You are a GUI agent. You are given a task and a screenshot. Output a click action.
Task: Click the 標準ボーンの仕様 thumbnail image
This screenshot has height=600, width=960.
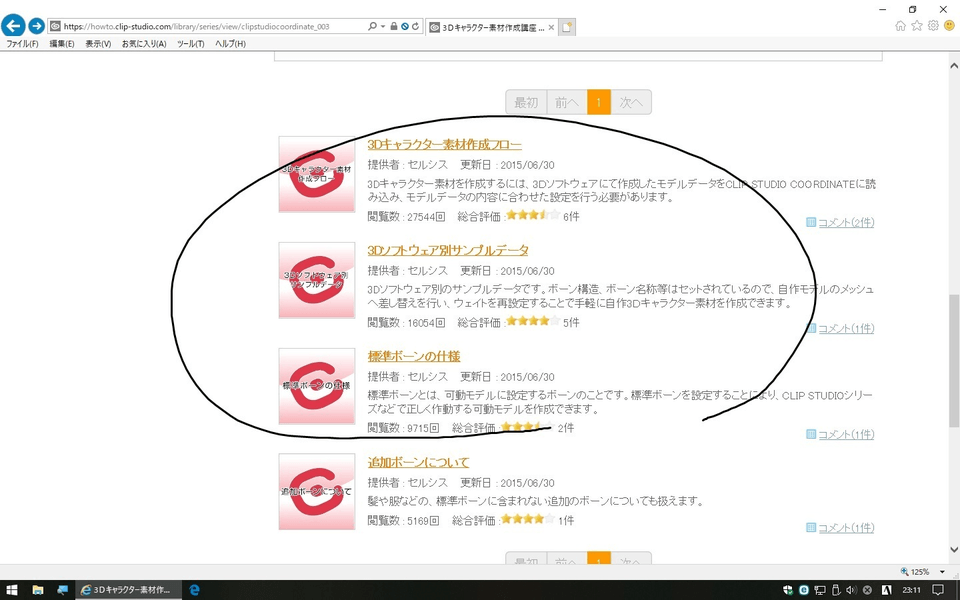[x=317, y=386]
